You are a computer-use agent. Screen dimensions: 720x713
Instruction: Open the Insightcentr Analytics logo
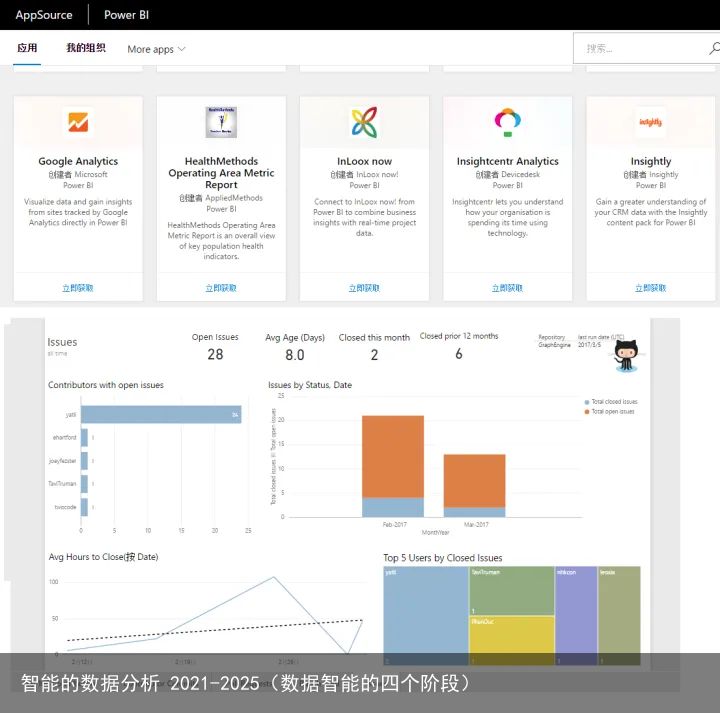click(507, 122)
